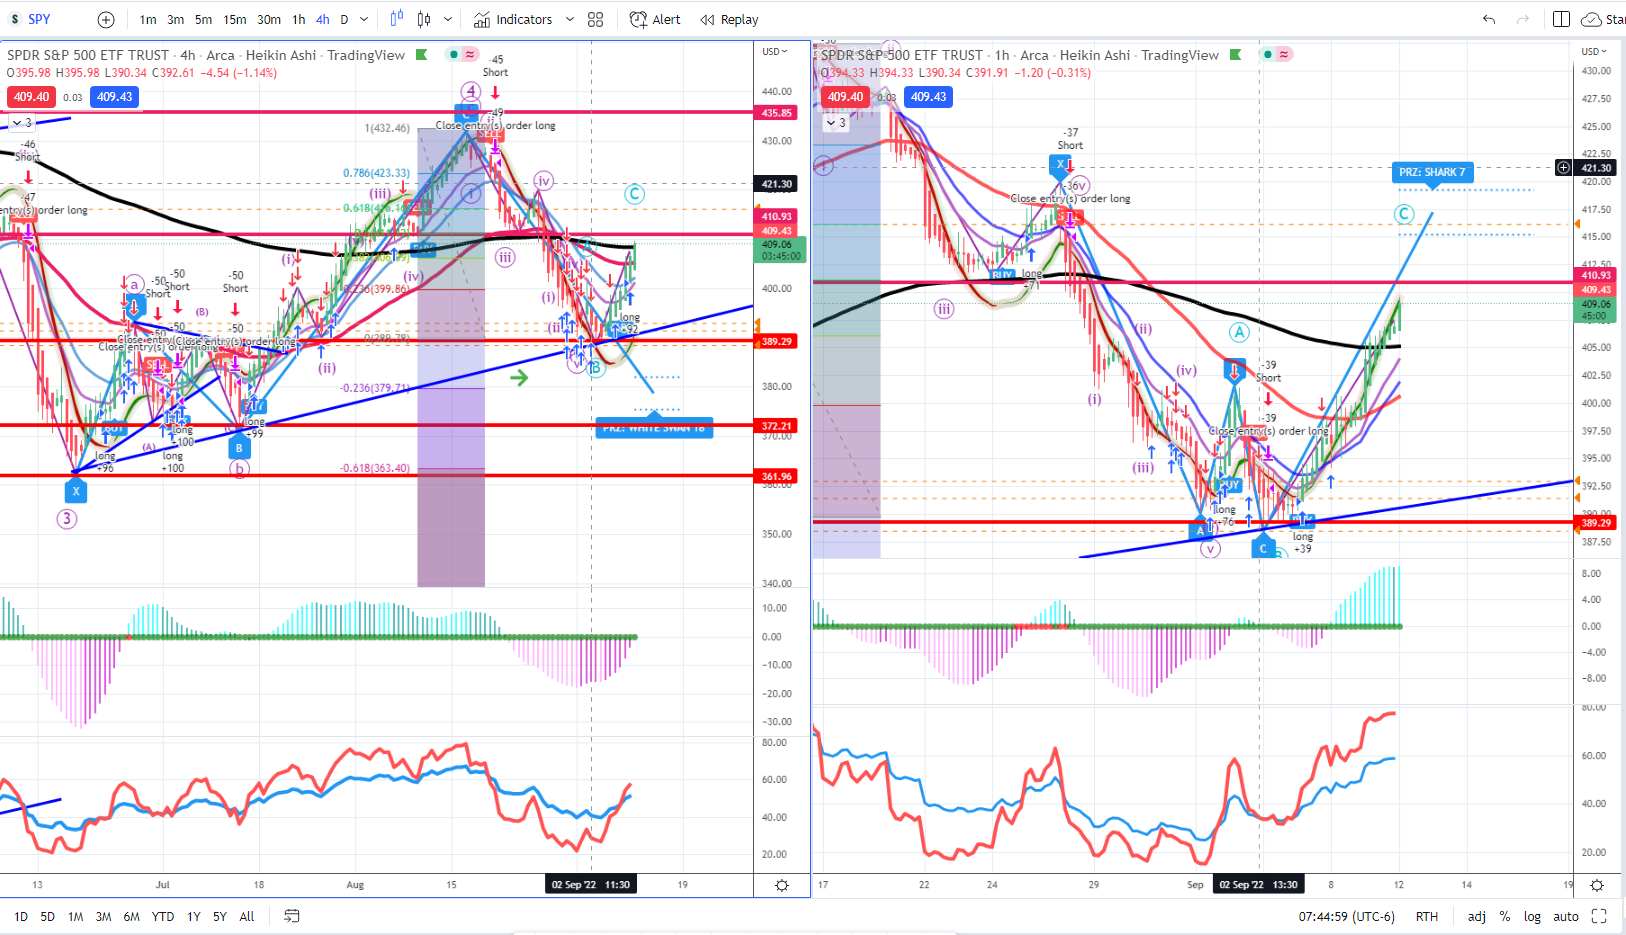Open the select layout icon
The image size is (1626, 935).
coord(1561,19)
